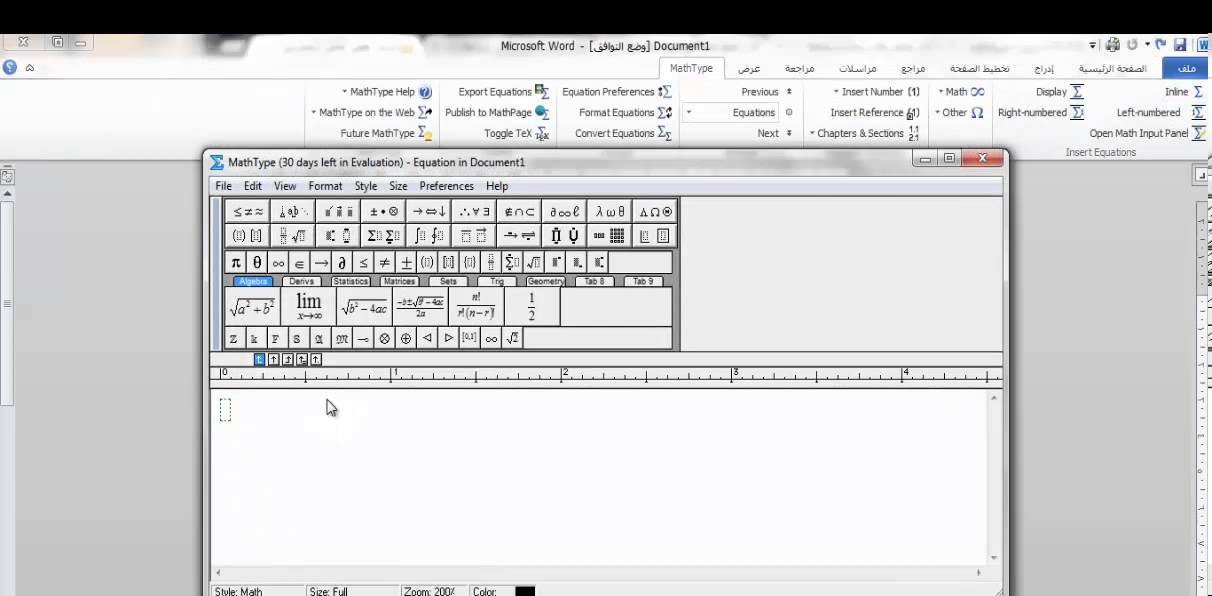Open the MathType File menu
Image resolution: width=1212 pixels, height=596 pixels.
pyautogui.click(x=224, y=186)
